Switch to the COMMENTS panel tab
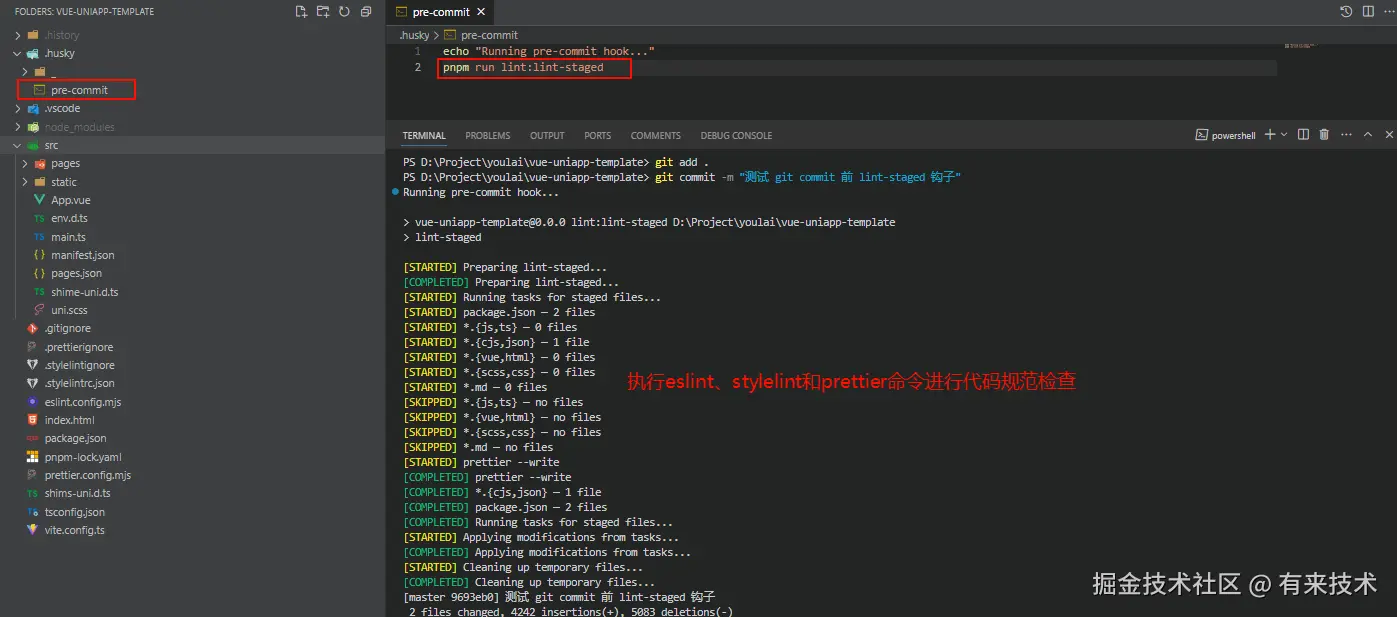Image resolution: width=1397 pixels, height=617 pixels. click(656, 135)
